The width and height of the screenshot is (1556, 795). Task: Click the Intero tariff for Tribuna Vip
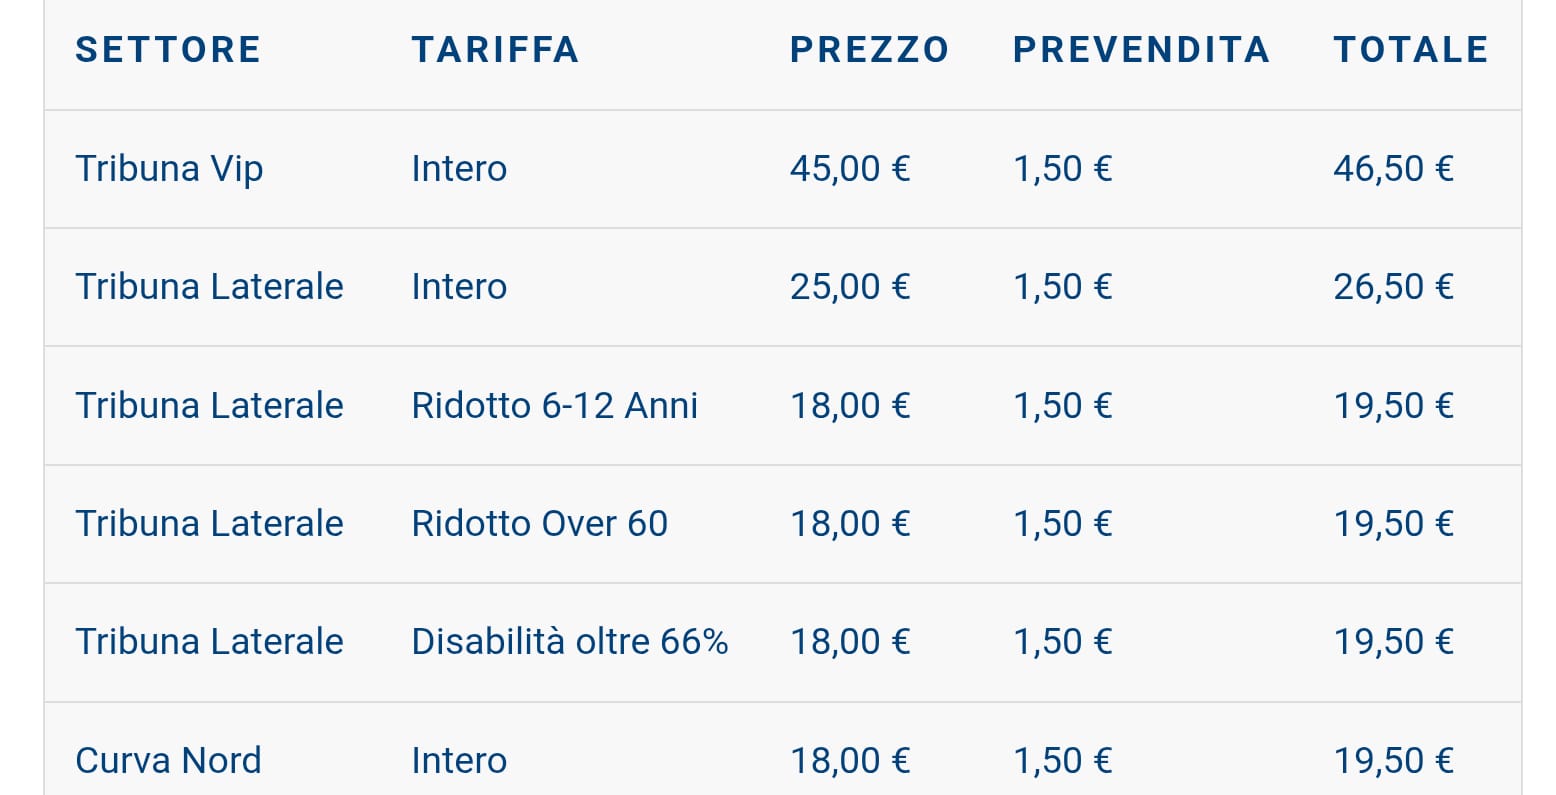pyautogui.click(x=459, y=169)
